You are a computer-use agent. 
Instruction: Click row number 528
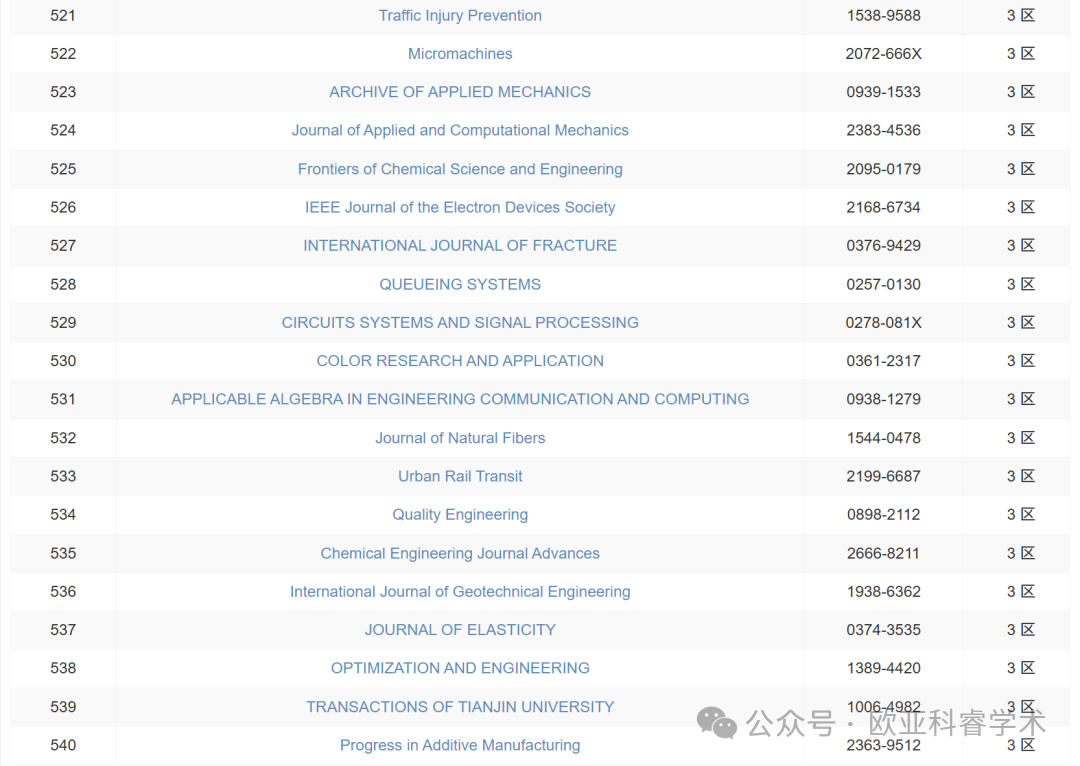click(63, 284)
